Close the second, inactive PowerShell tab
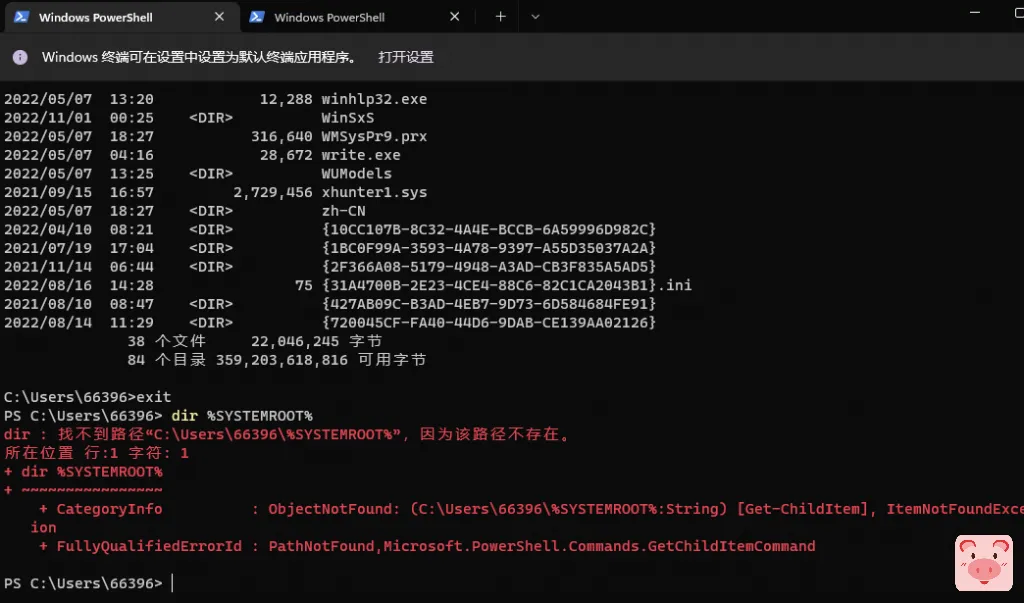 pos(455,17)
